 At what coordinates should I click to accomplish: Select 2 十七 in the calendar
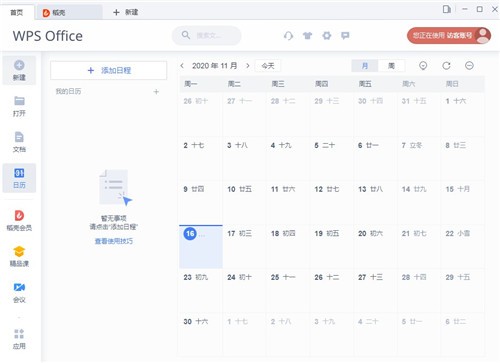click(x=201, y=158)
